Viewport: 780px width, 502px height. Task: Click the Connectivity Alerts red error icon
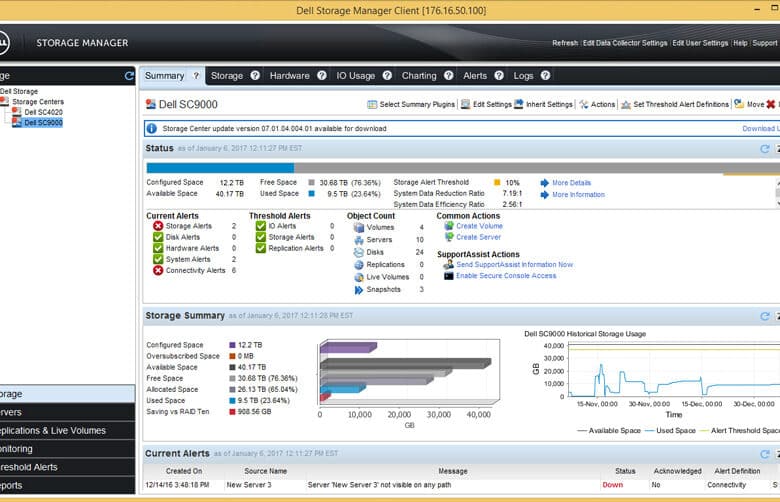coord(158,271)
